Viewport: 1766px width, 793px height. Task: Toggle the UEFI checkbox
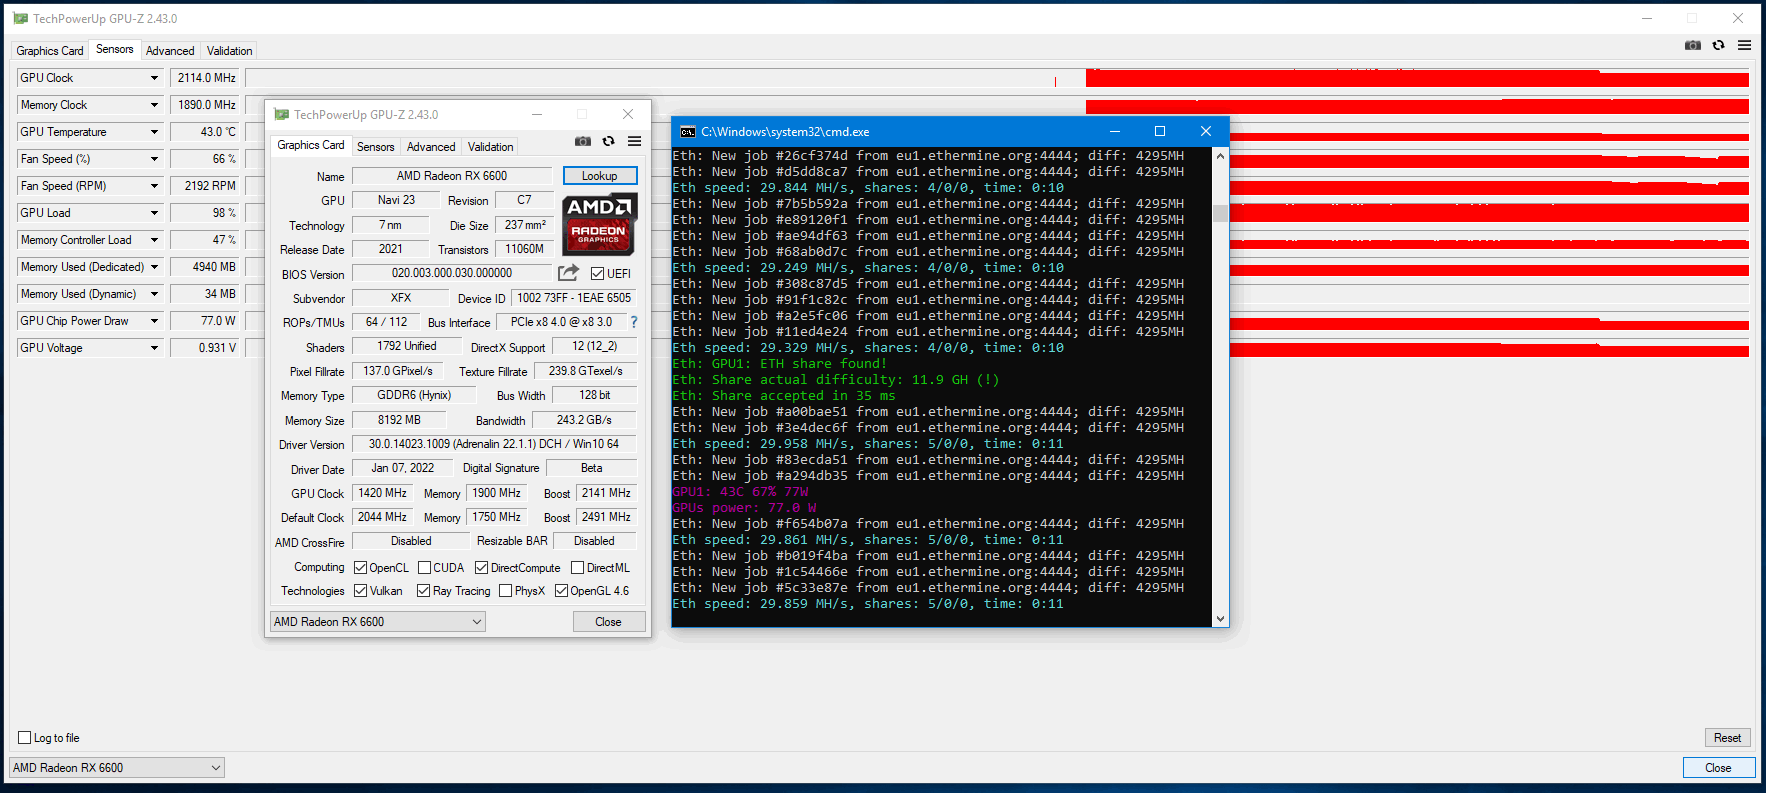click(597, 273)
